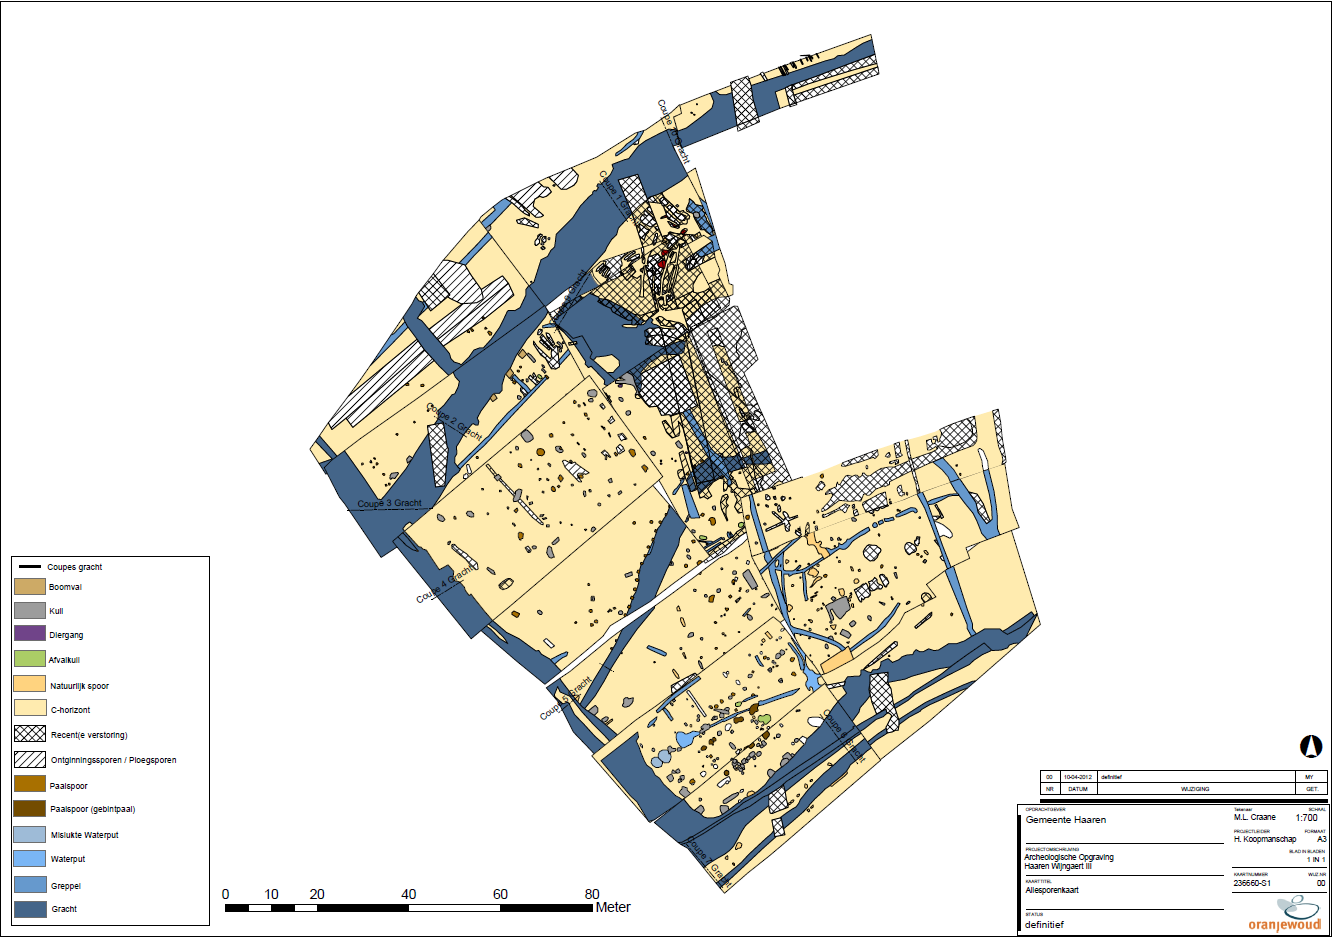The width and height of the screenshot is (1335, 938).
Task: Click the north arrow compass symbol
Action: click(1311, 746)
